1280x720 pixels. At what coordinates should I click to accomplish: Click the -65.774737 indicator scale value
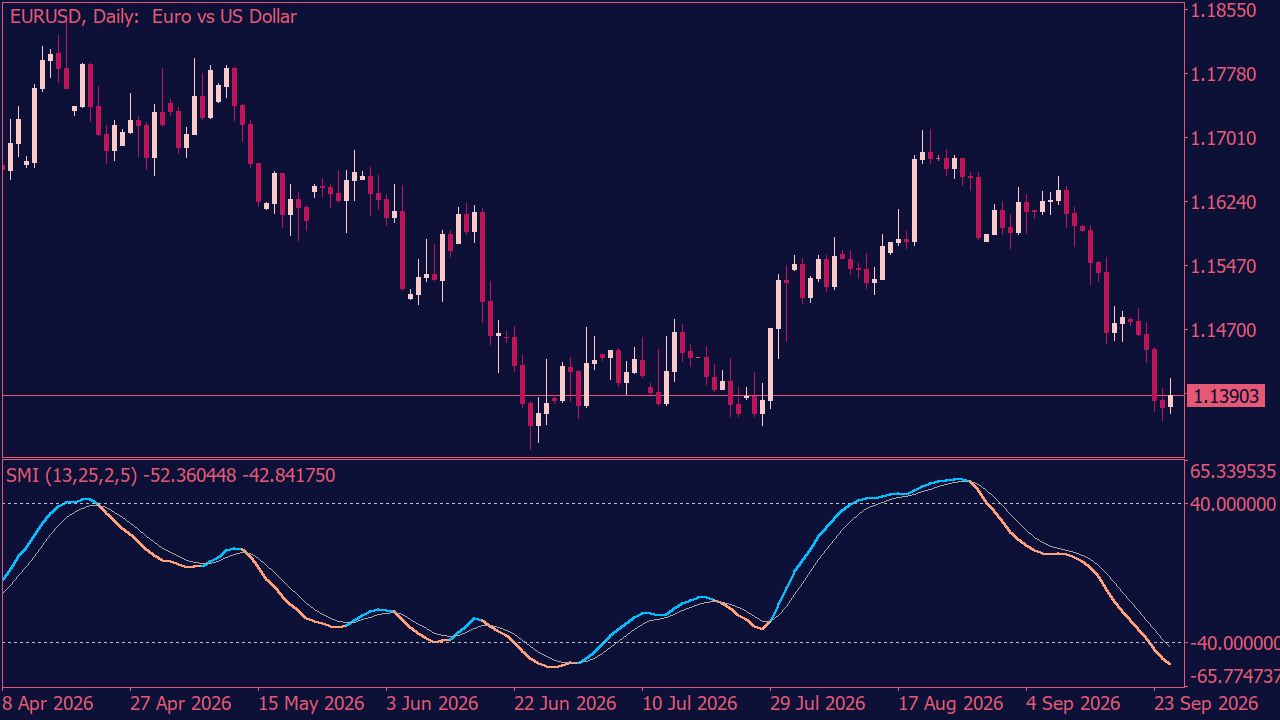click(x=1234, y=675)
